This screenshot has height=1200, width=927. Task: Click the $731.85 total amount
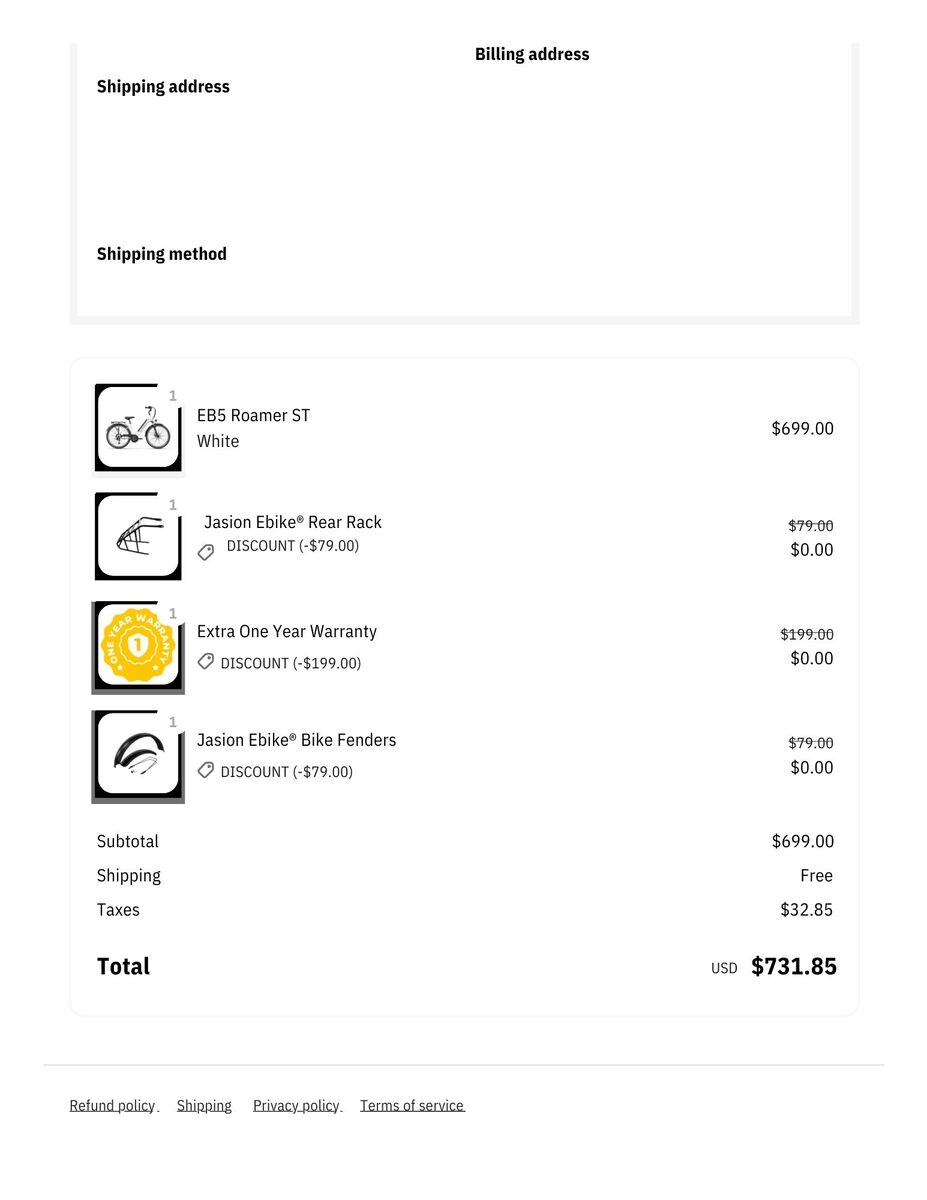[794, 967]
